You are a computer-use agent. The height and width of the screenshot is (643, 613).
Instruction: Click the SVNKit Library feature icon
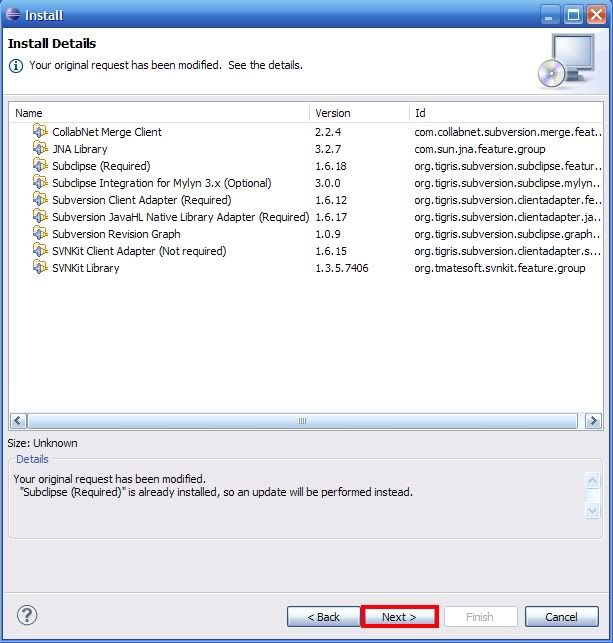pos(40,268)
